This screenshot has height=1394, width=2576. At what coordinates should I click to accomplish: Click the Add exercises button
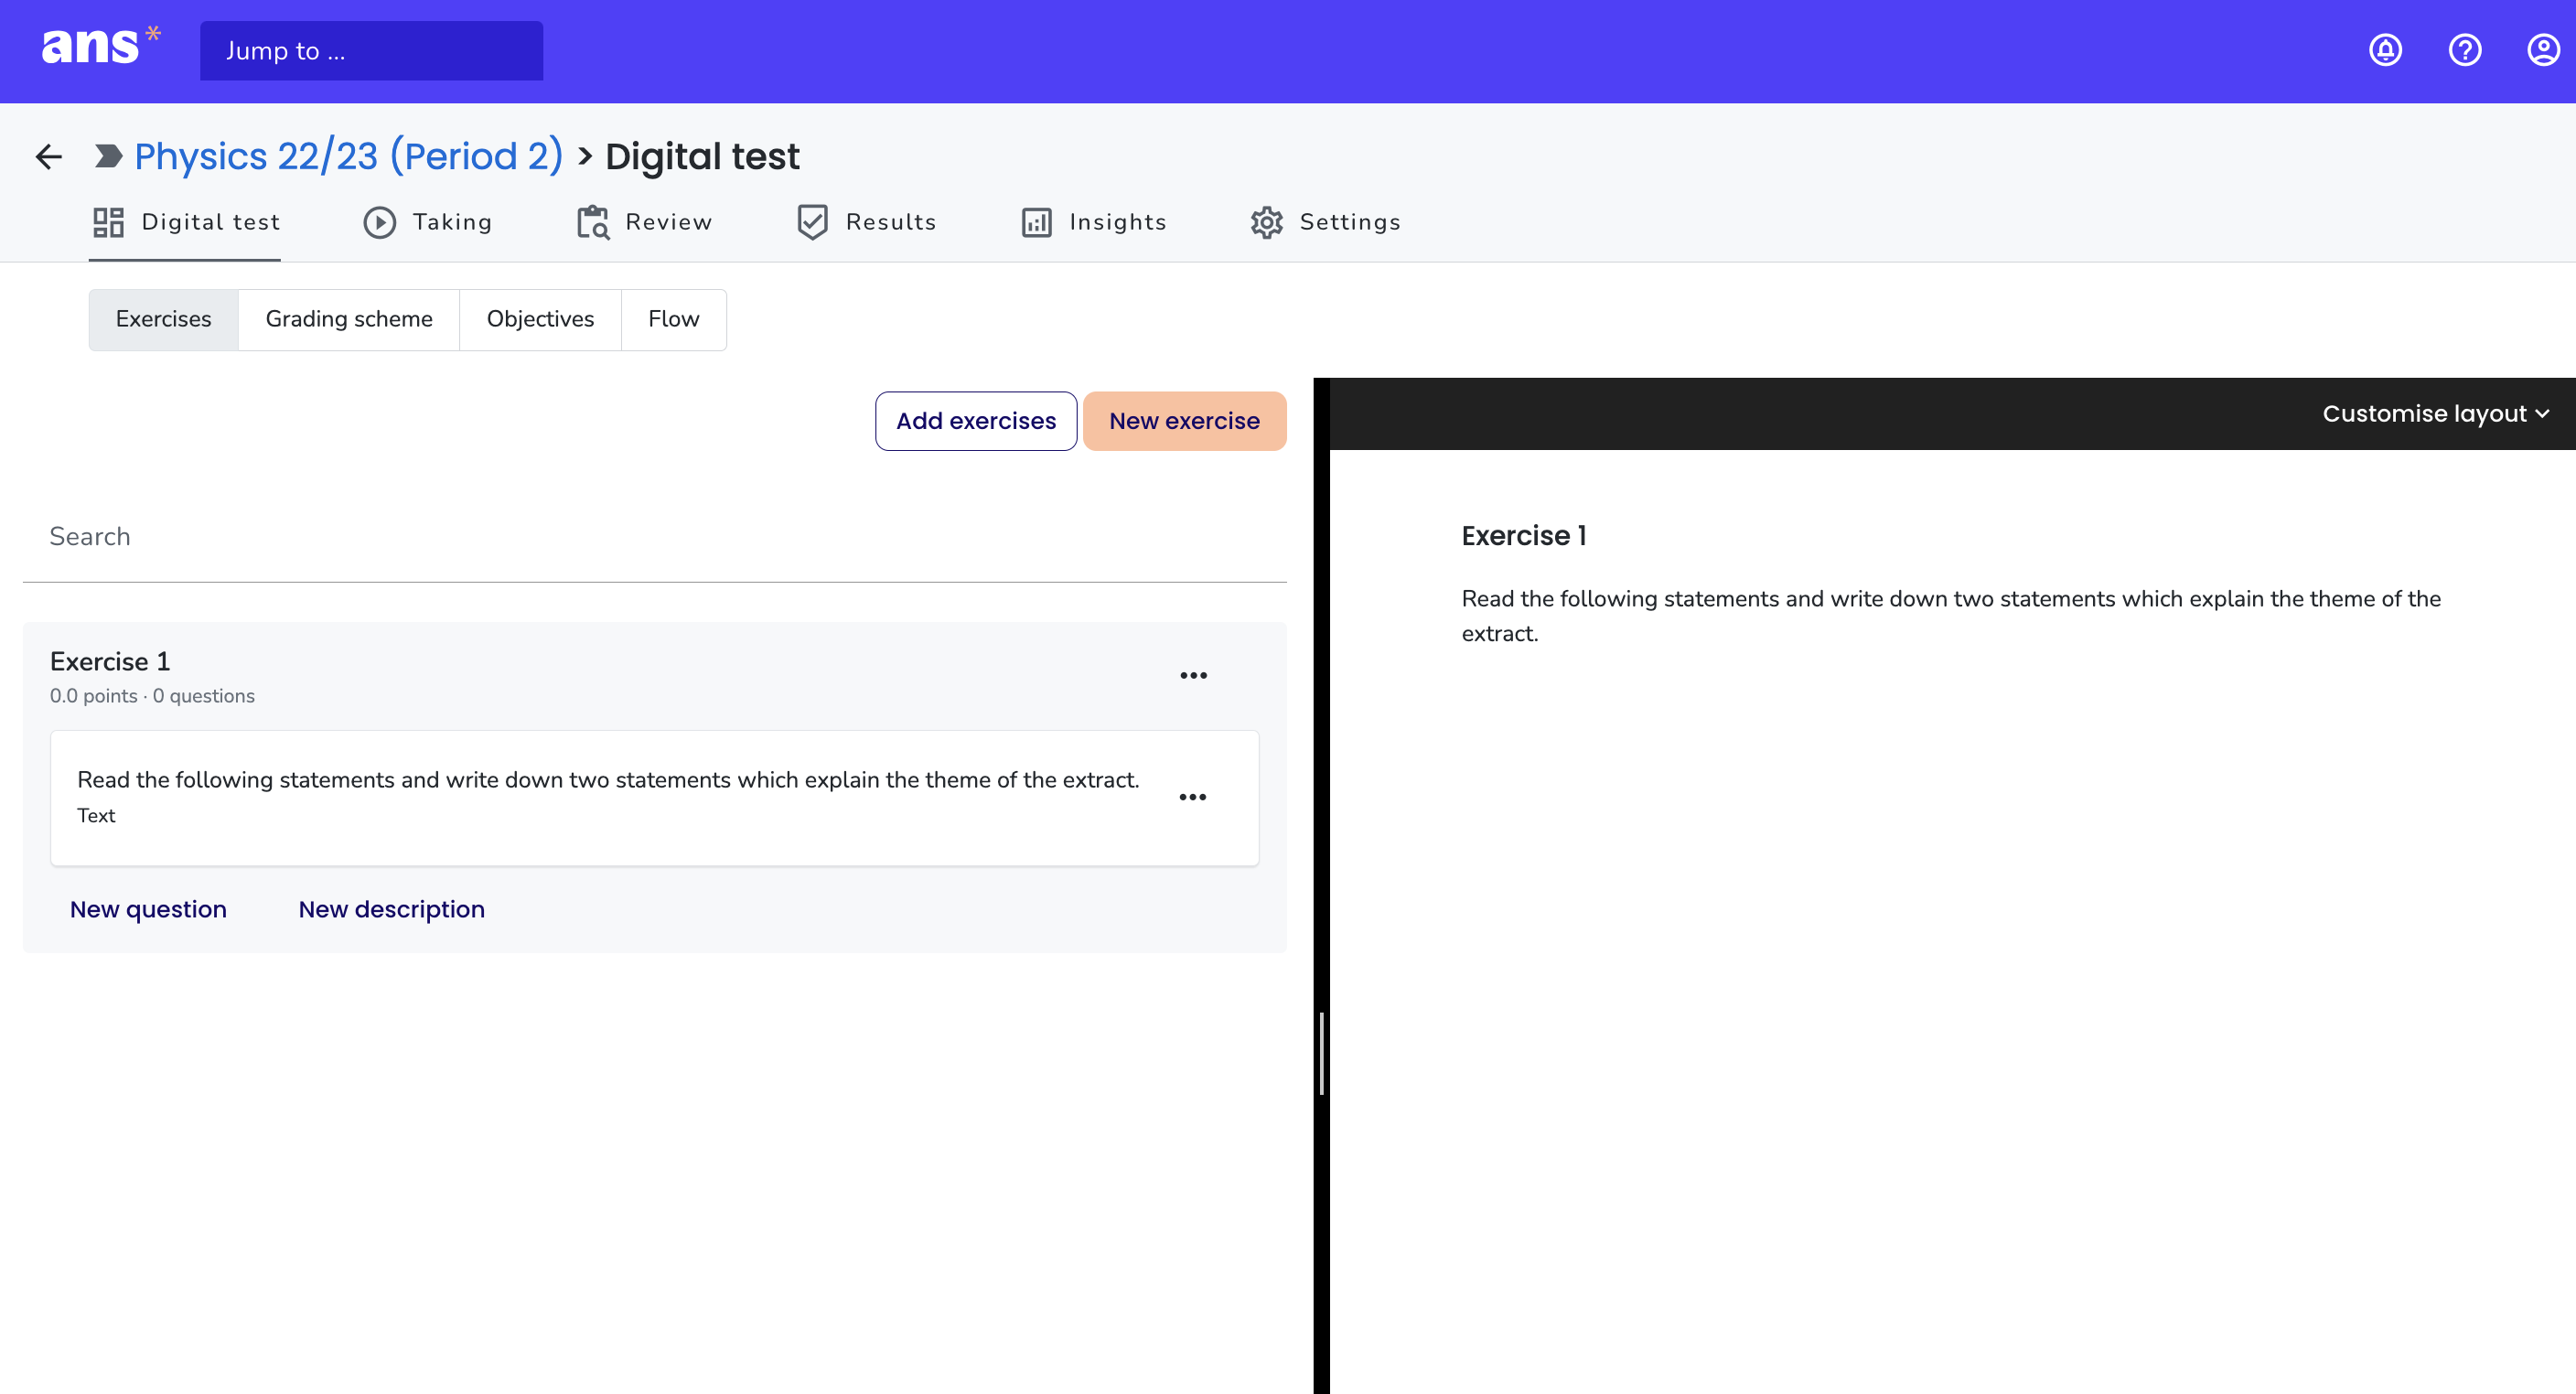(x=975, y=421)
